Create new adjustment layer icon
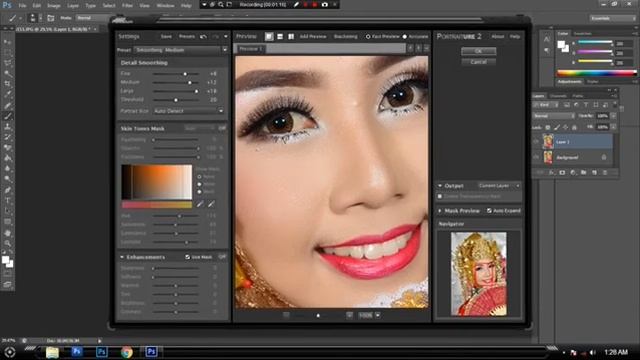Screen dimensions: 640x360 (573, 173)
